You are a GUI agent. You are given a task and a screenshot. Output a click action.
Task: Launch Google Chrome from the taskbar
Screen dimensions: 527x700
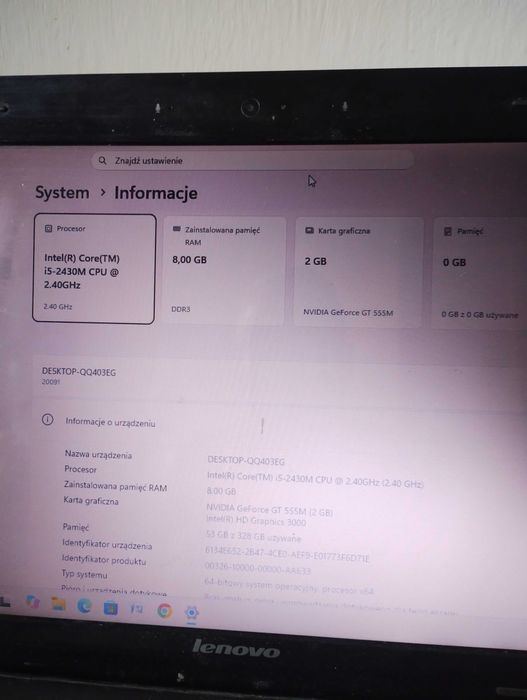[x=165, y=611]
